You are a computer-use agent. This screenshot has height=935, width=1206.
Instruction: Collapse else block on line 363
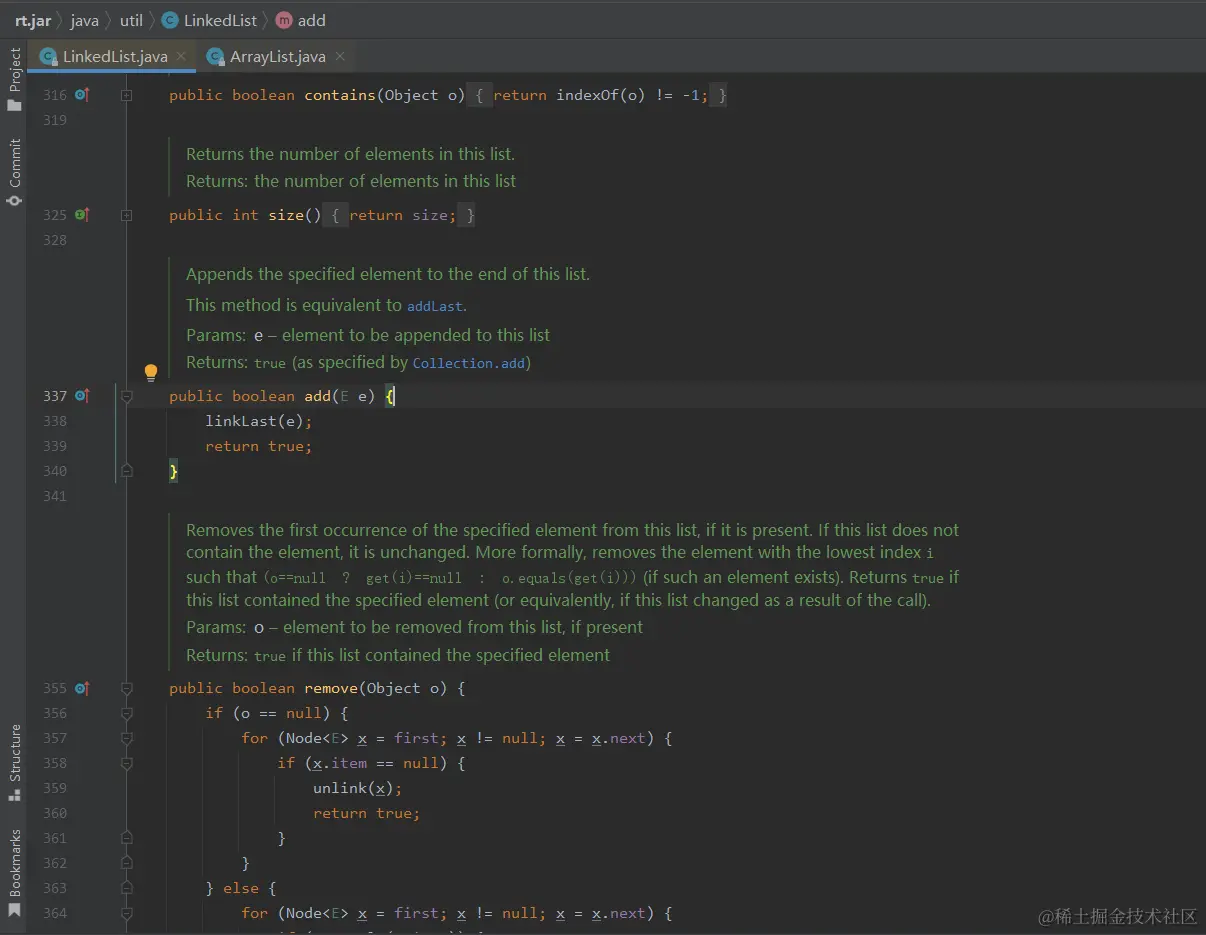127,888
